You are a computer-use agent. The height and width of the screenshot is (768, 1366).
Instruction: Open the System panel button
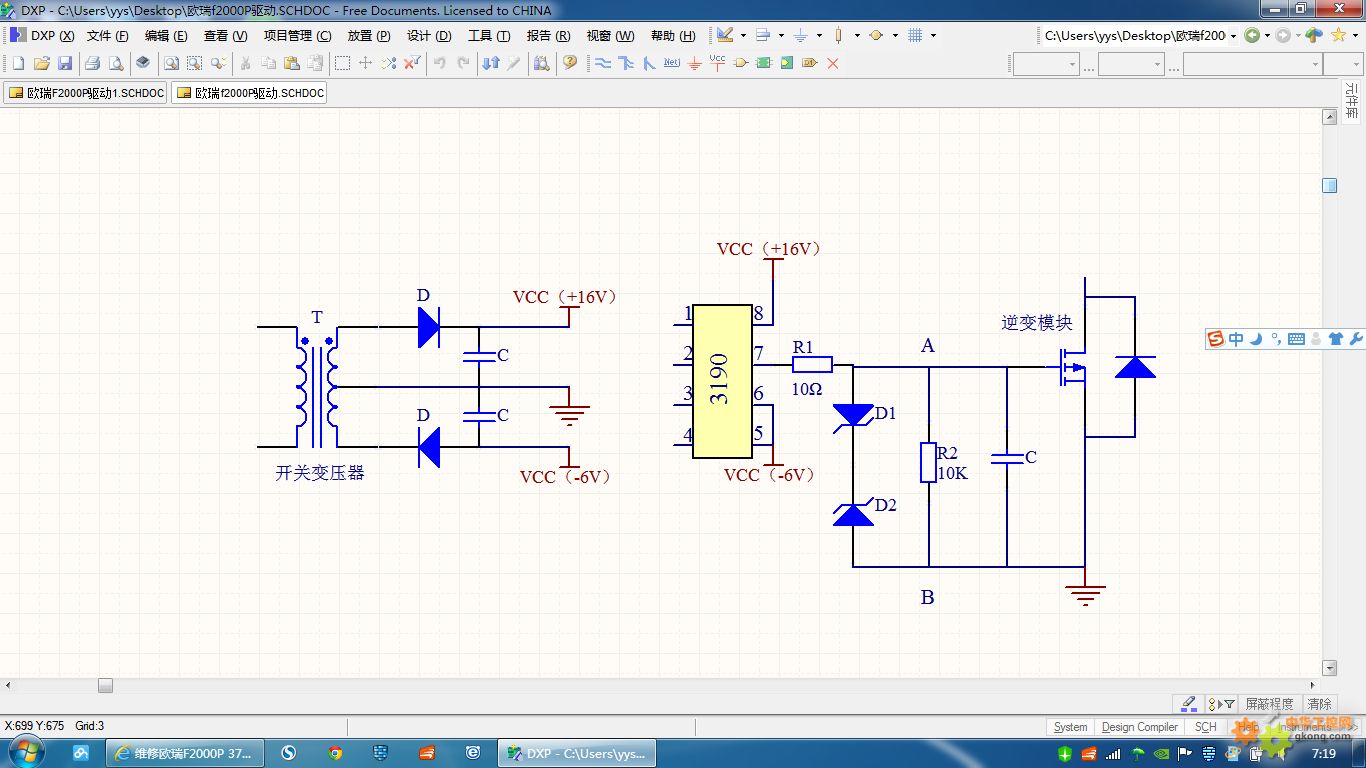1070,727
